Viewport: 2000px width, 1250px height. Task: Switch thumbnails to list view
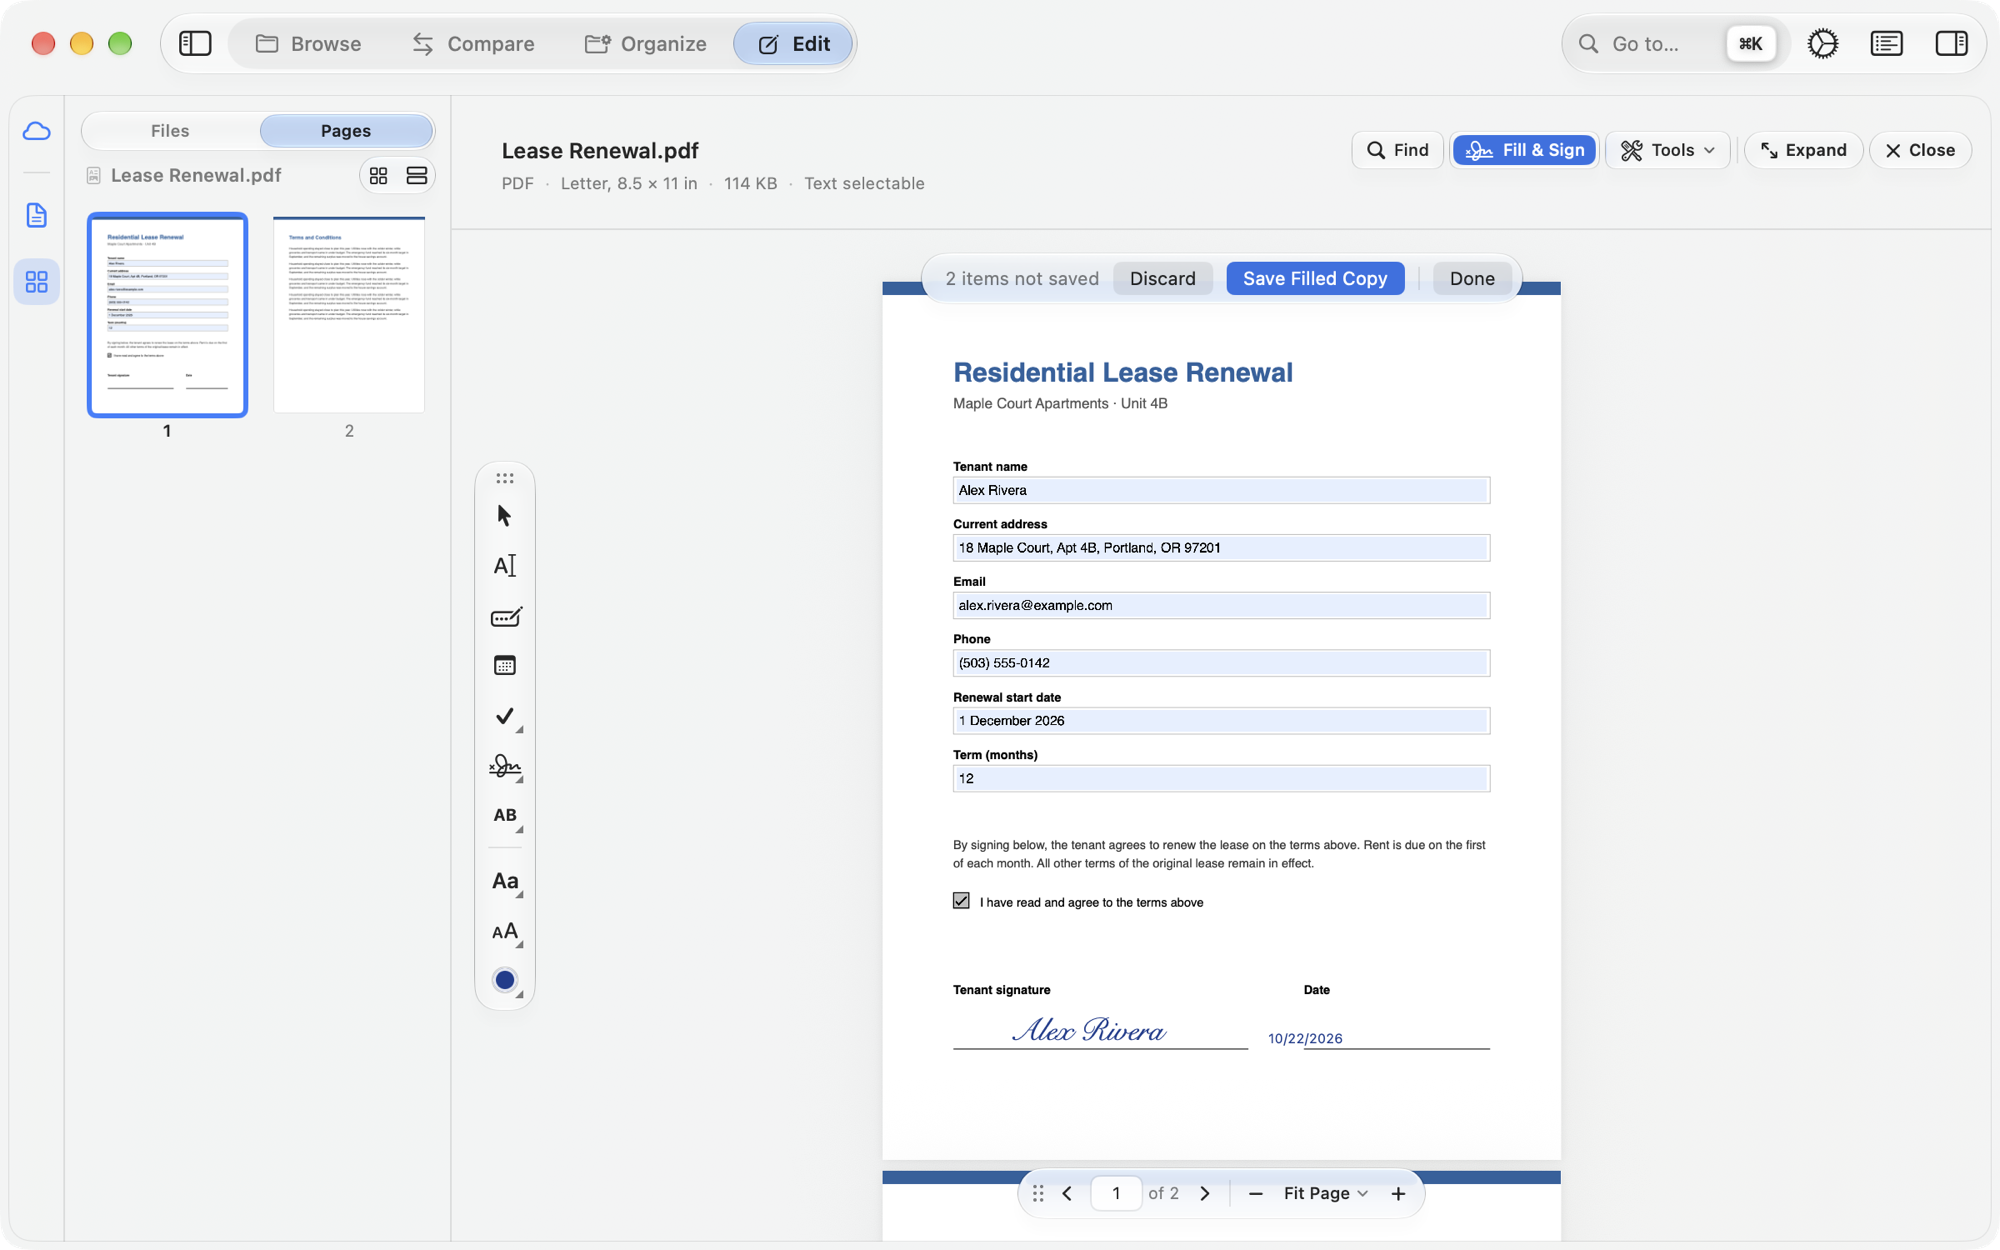click(417, 176)
